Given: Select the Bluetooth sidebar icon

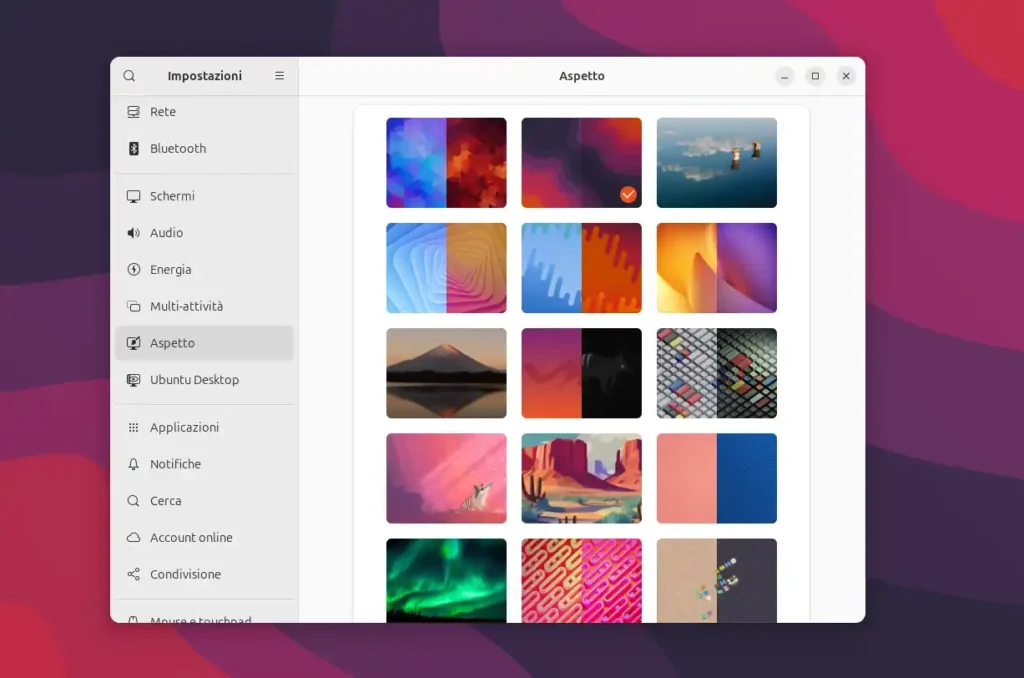Looking at the screenshot, I should click(x=133, y=148).
